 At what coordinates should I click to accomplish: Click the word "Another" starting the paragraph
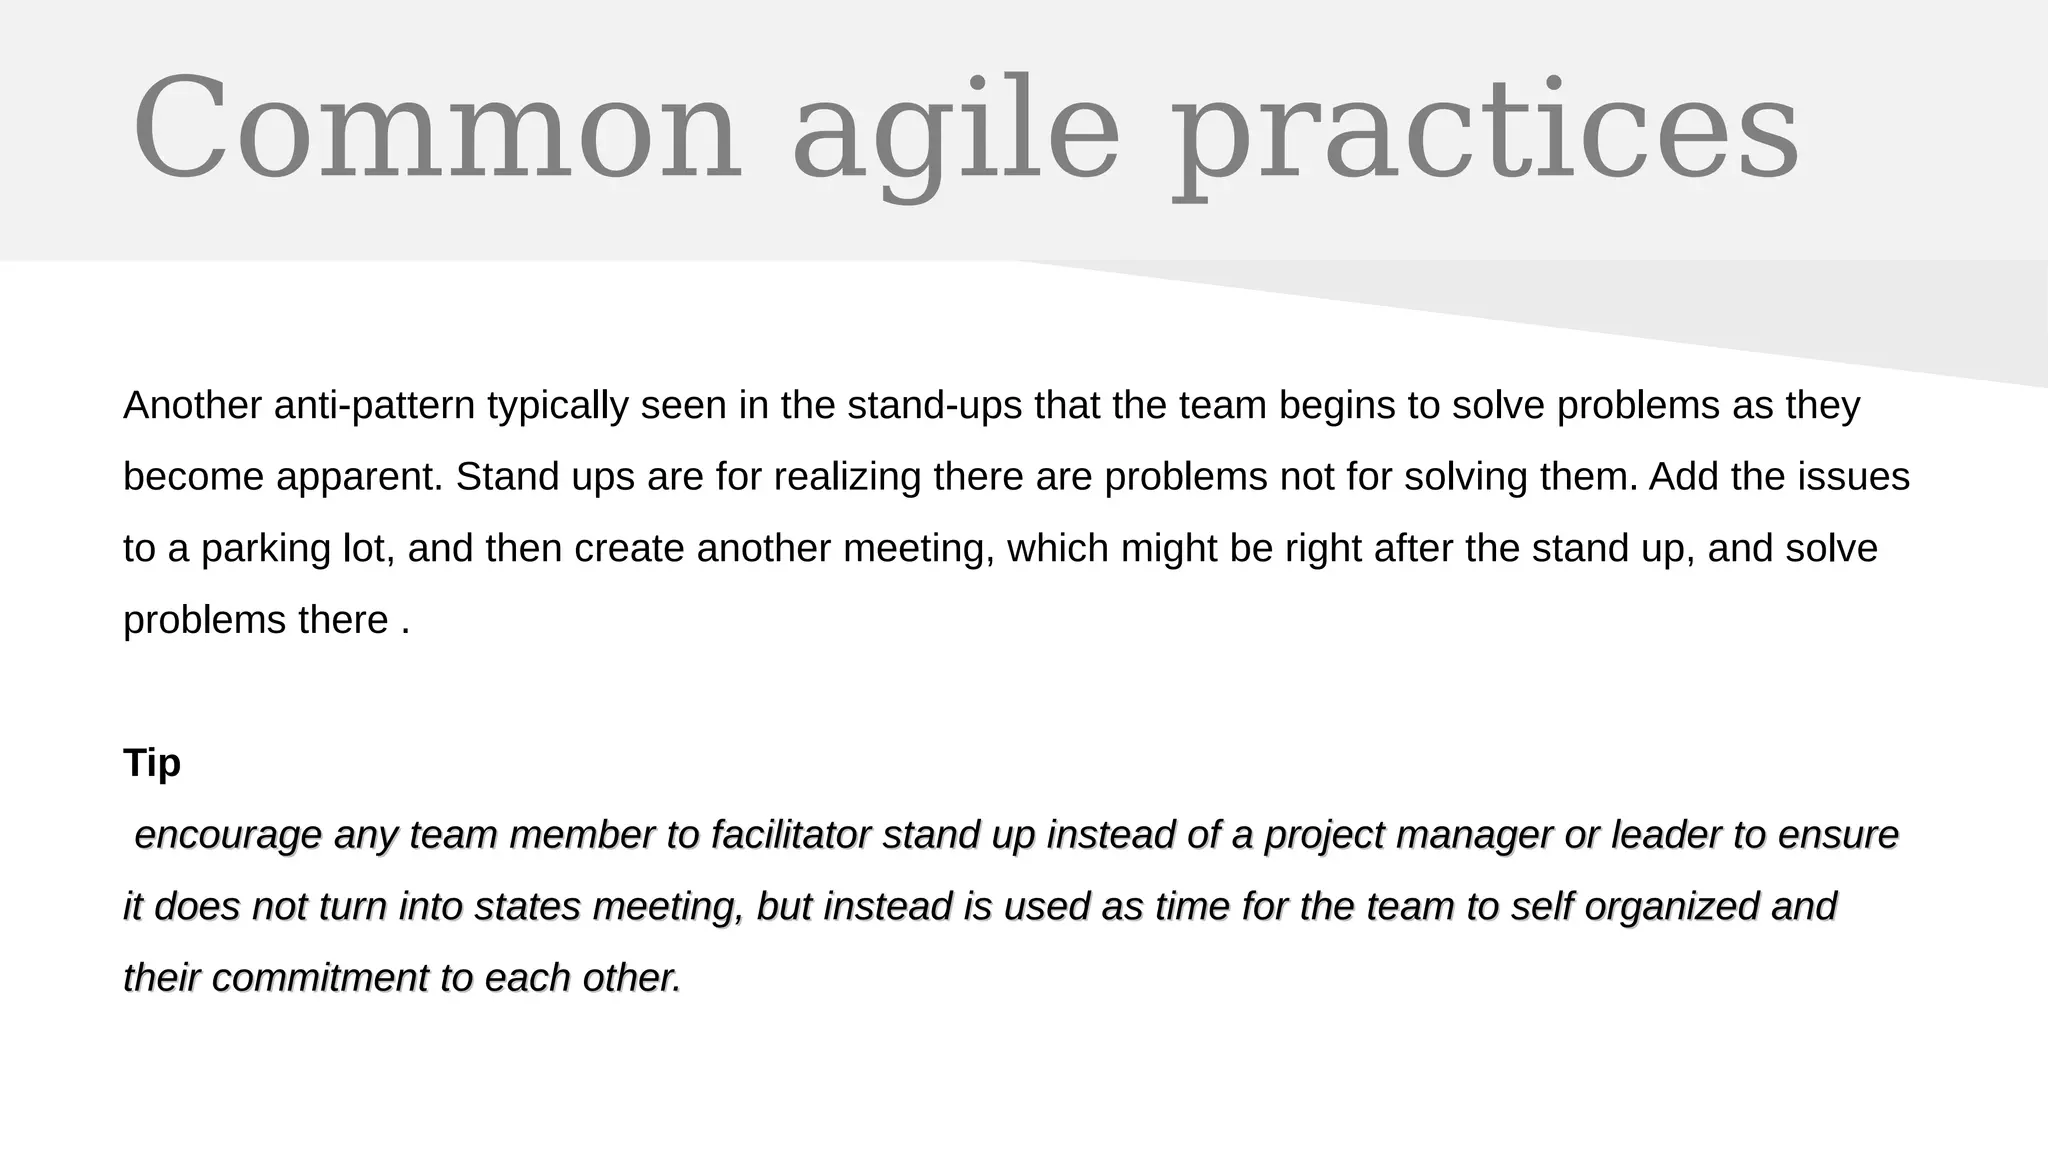pos(192,406)
